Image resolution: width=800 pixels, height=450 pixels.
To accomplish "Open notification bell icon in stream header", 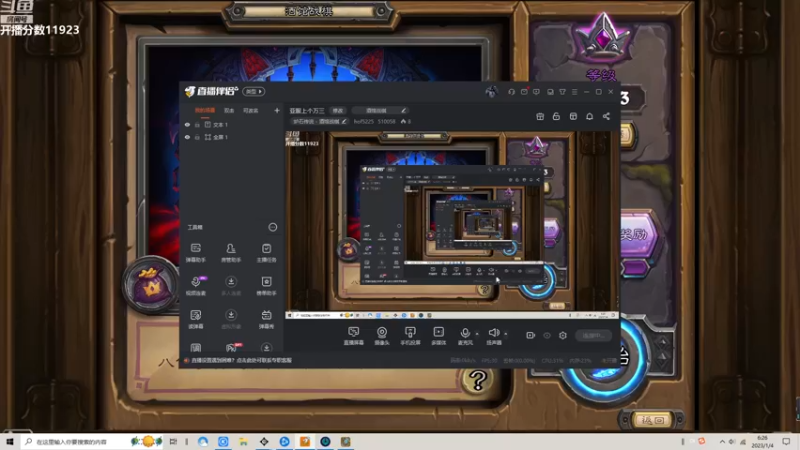I will (589, 116).
